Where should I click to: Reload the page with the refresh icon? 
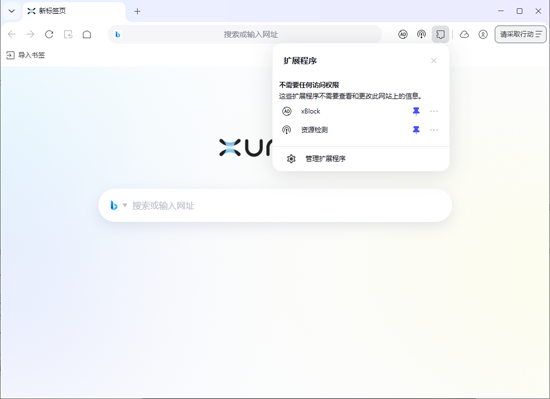point(49,34)
